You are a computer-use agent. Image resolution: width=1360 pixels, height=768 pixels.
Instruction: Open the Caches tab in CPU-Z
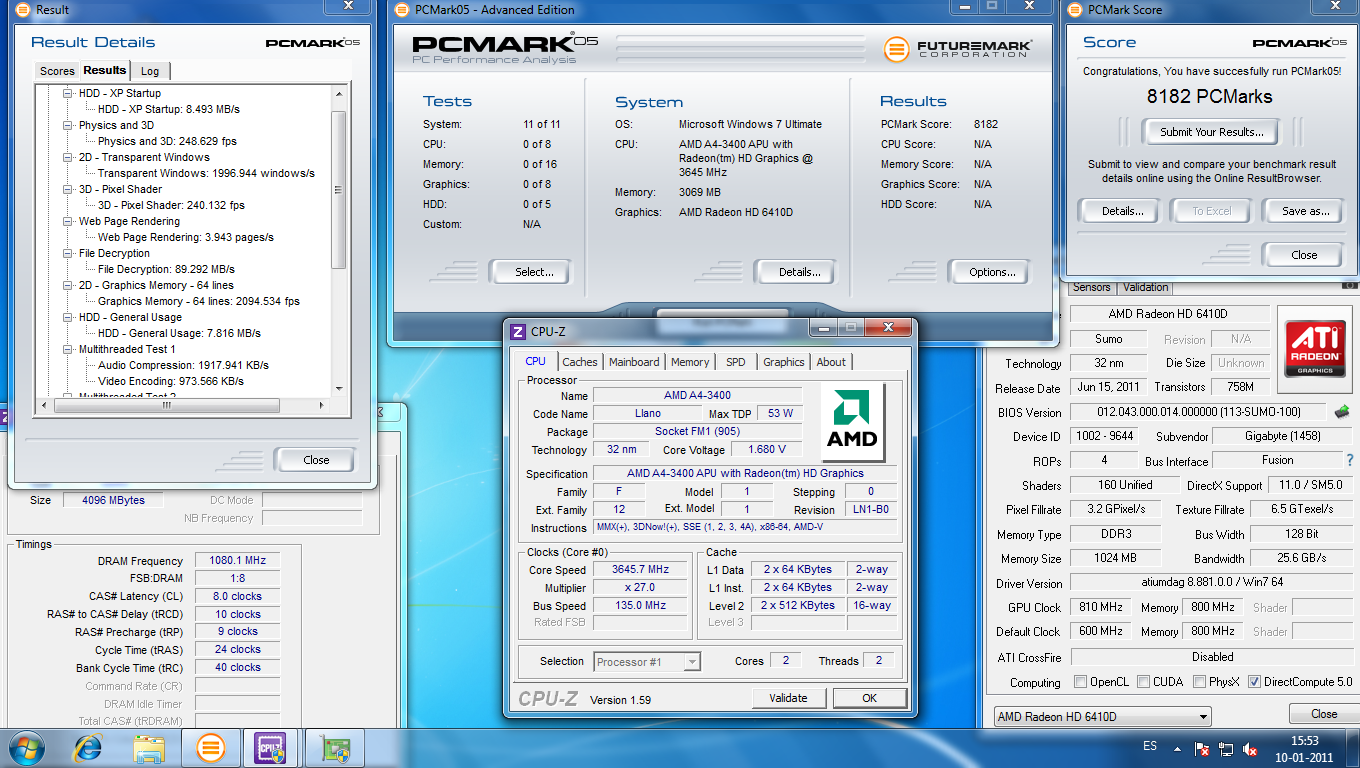[x=579, y=362]
